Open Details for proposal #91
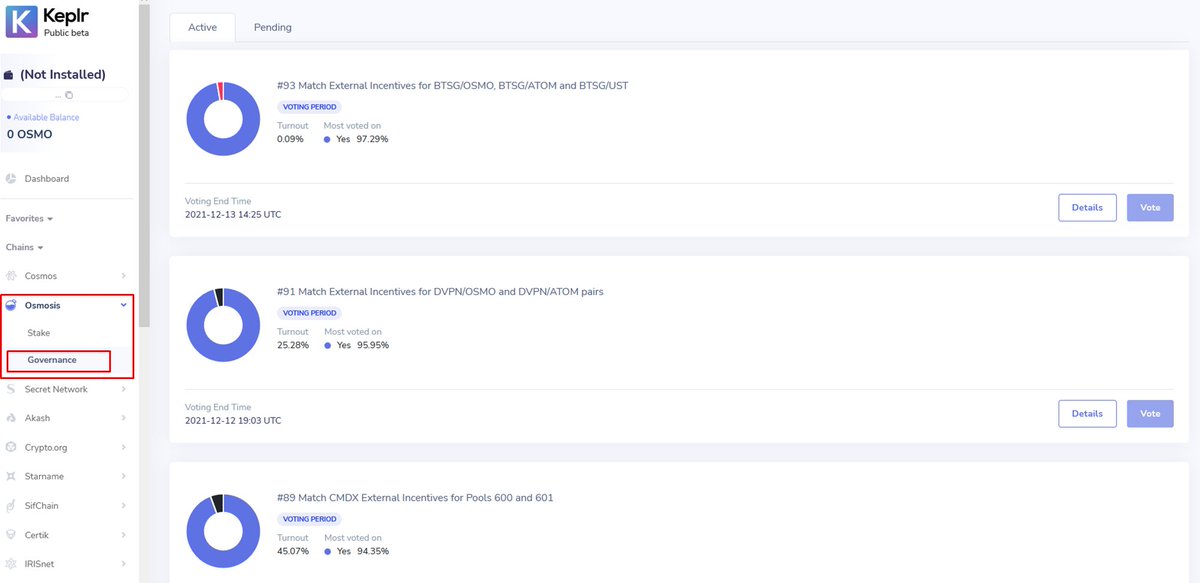 click(1087, 413)
